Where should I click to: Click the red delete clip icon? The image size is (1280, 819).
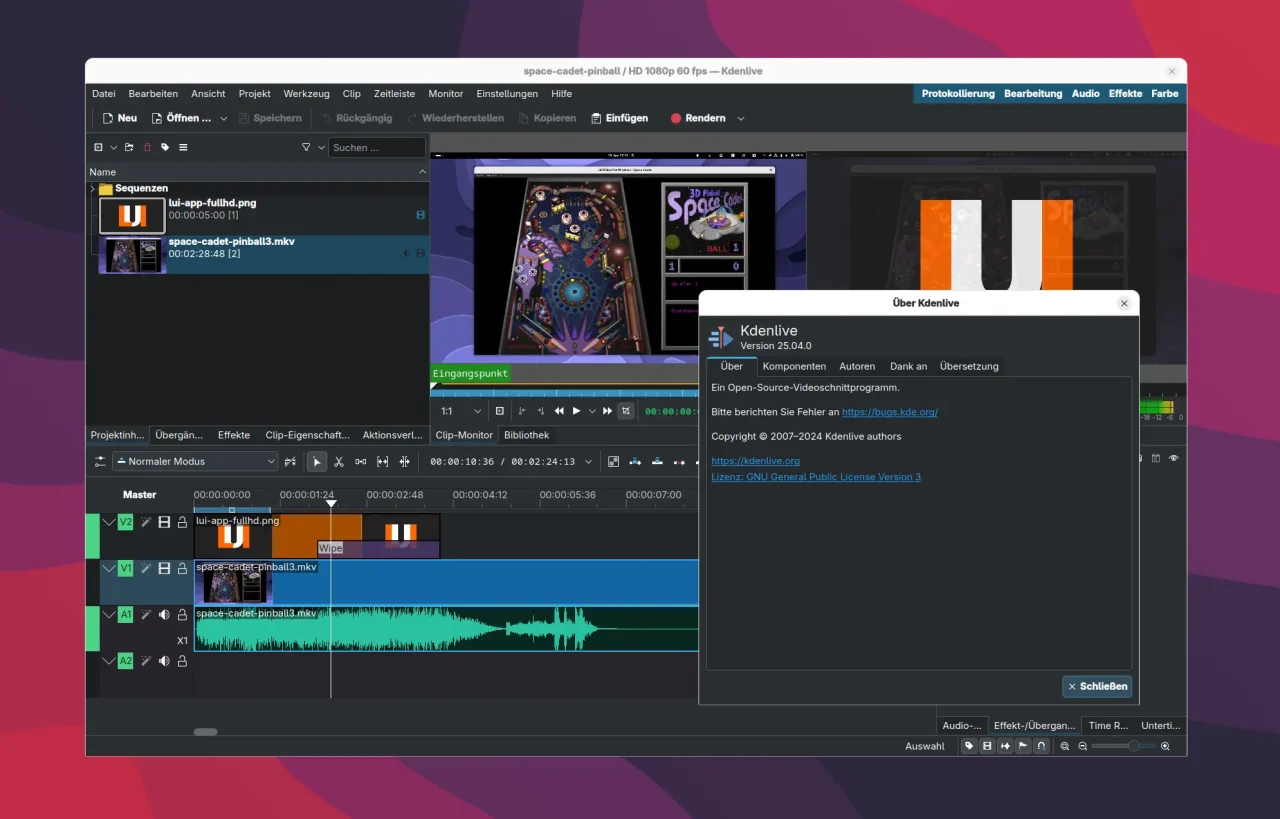[x=147, y=147]
